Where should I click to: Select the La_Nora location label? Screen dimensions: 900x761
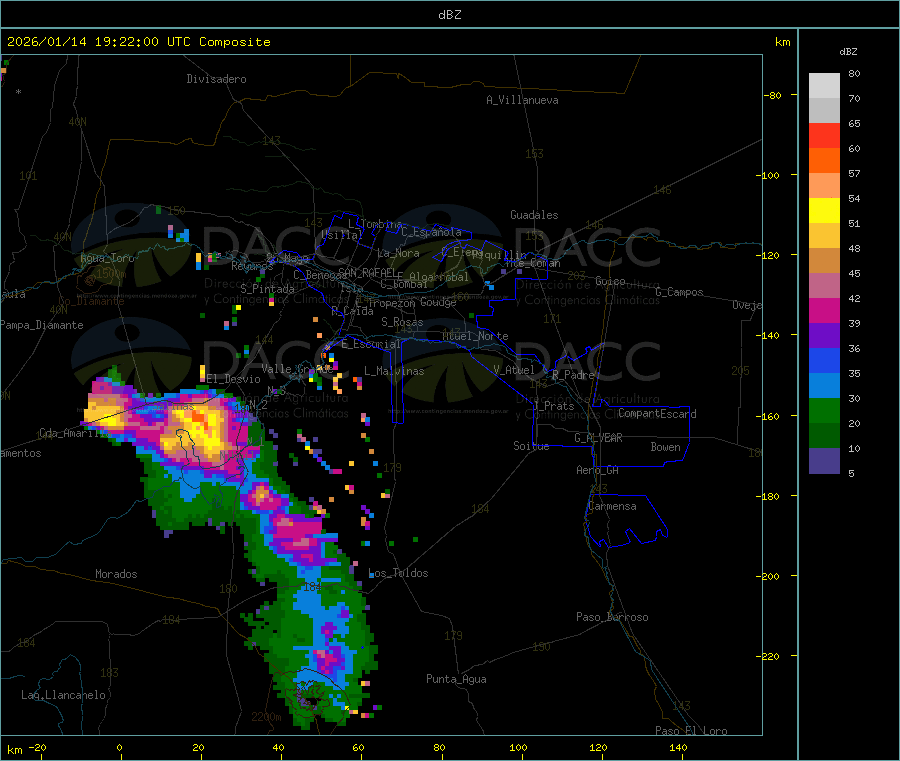click(398, 253)
